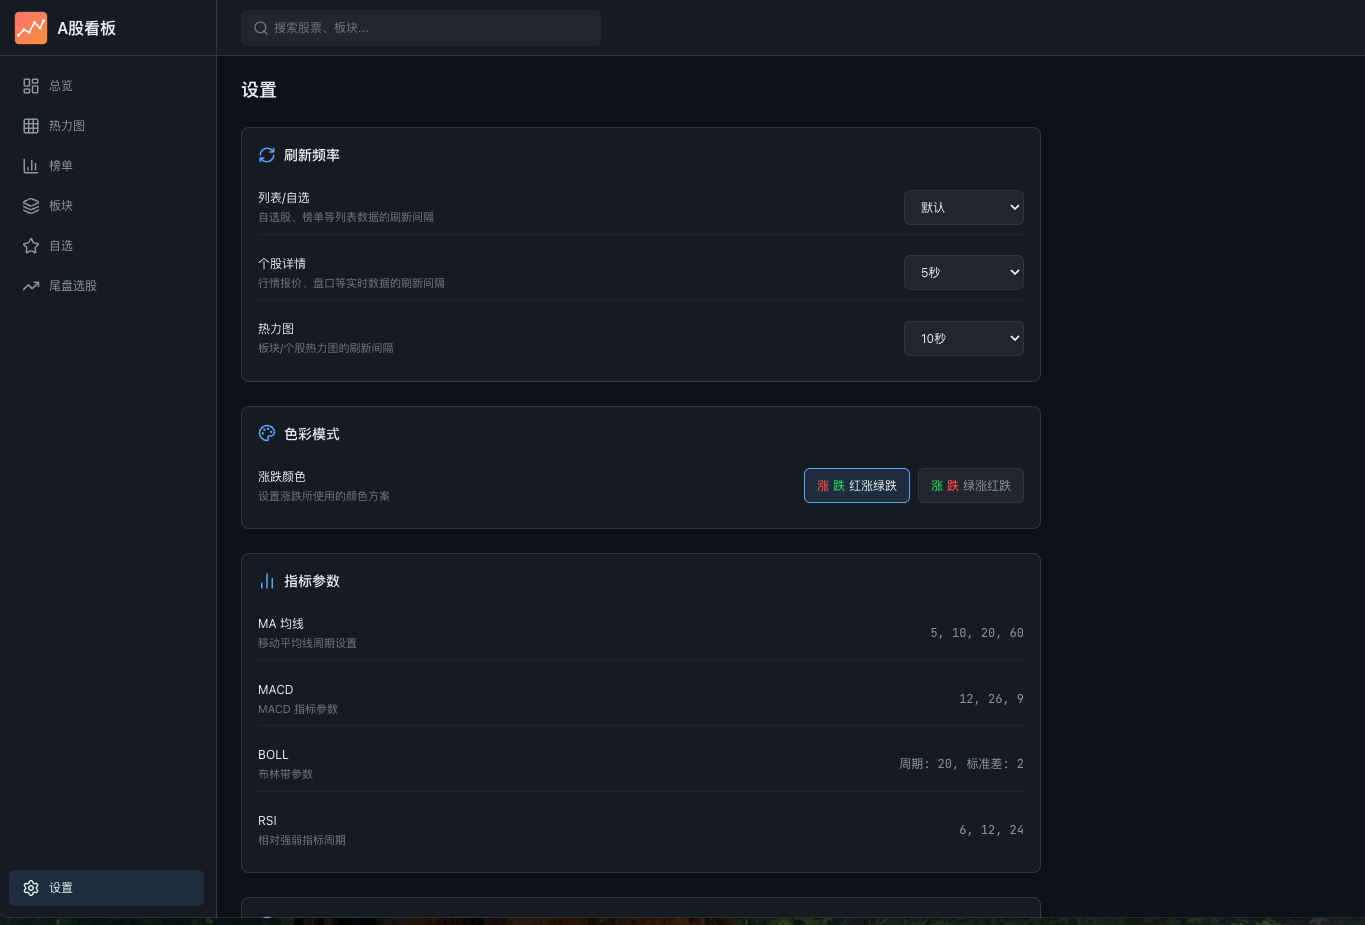The height and width of the screenshot is (925, 1365).
Task: Select the 总览 overview icon
Action: 30,85
